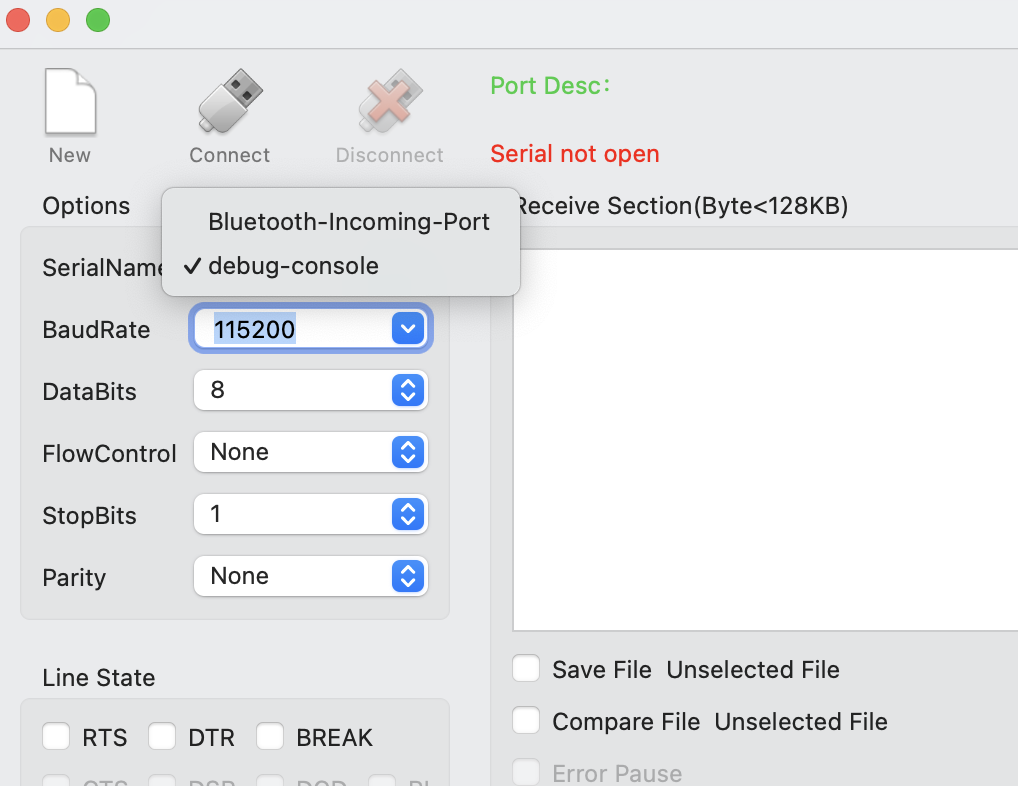Viewport: 1018px width, 786px height.
Task: Click the green macOS fullscreen button
Action: coord(98,19)
